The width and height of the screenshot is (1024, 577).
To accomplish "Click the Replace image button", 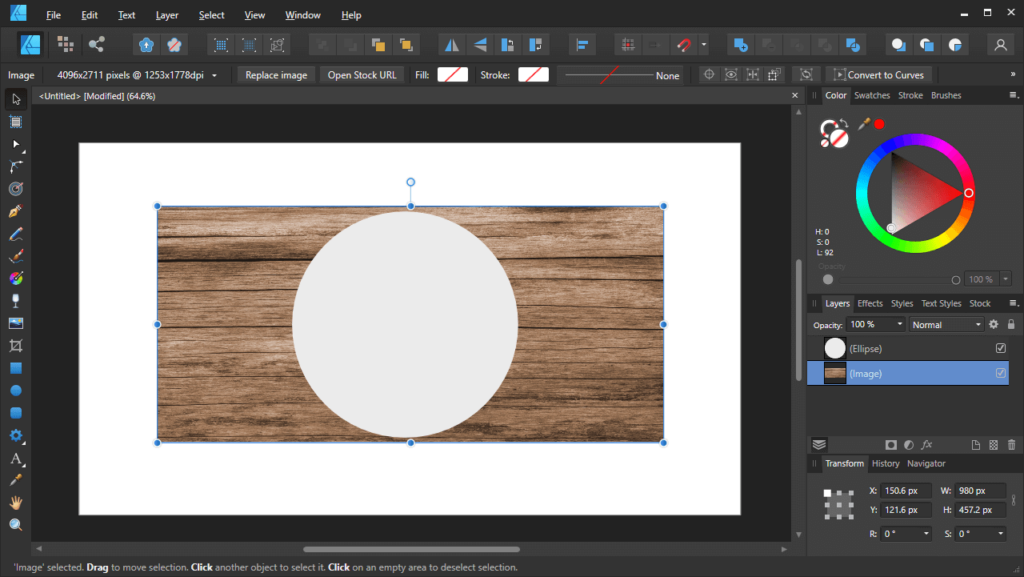I will point(275,74).
